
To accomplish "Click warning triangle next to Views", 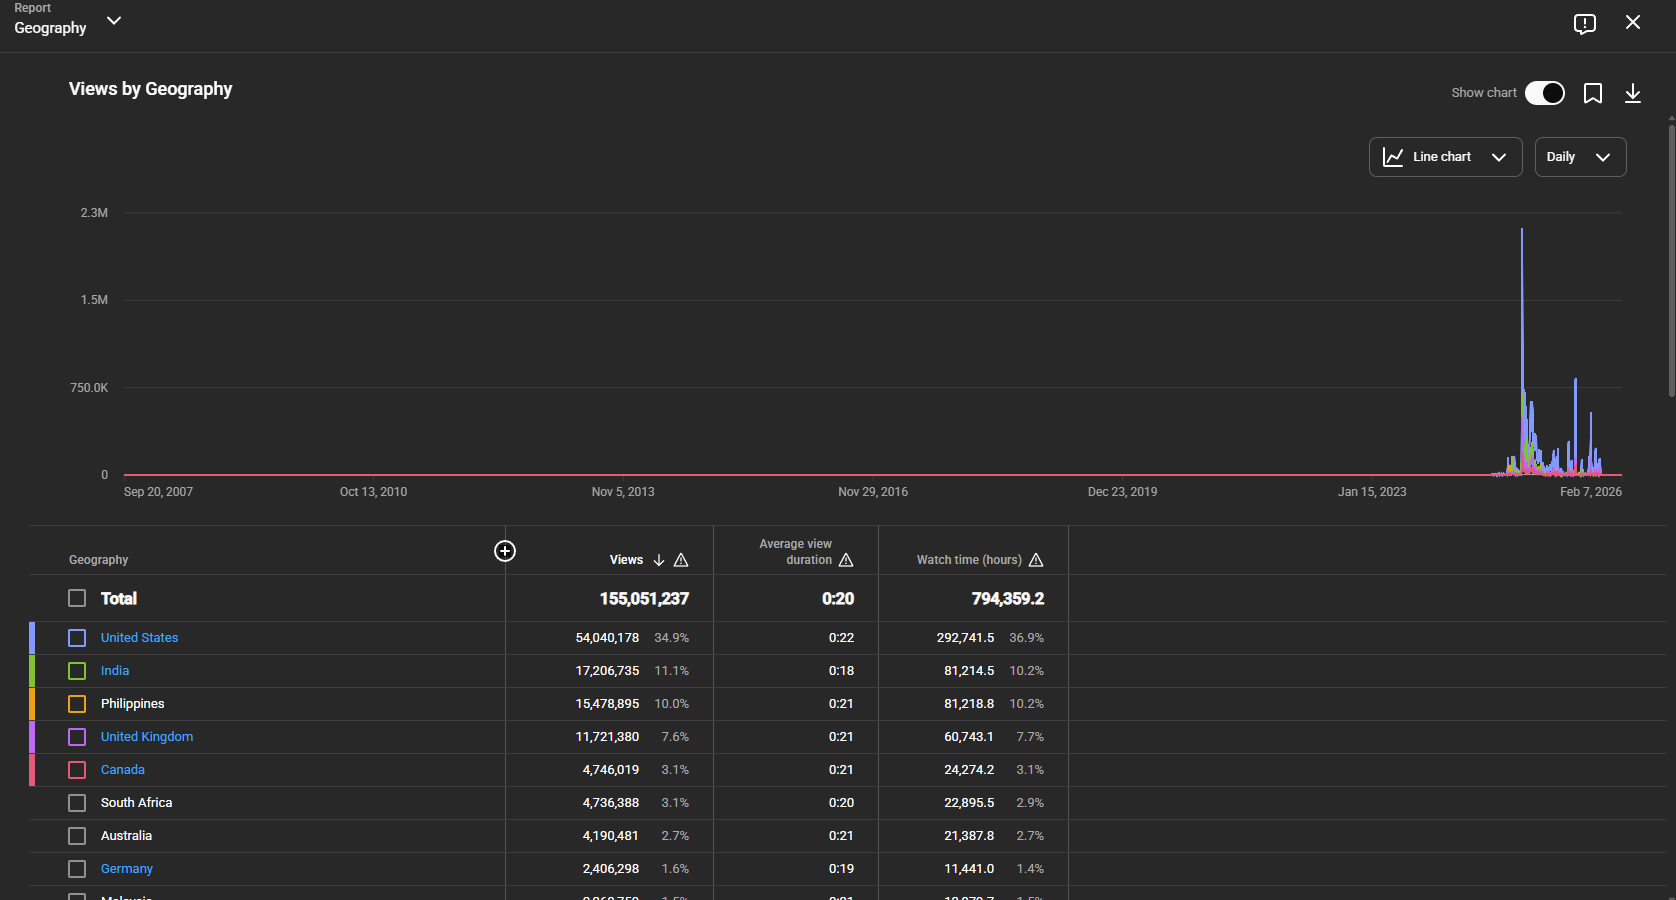I will pos(681,560).
